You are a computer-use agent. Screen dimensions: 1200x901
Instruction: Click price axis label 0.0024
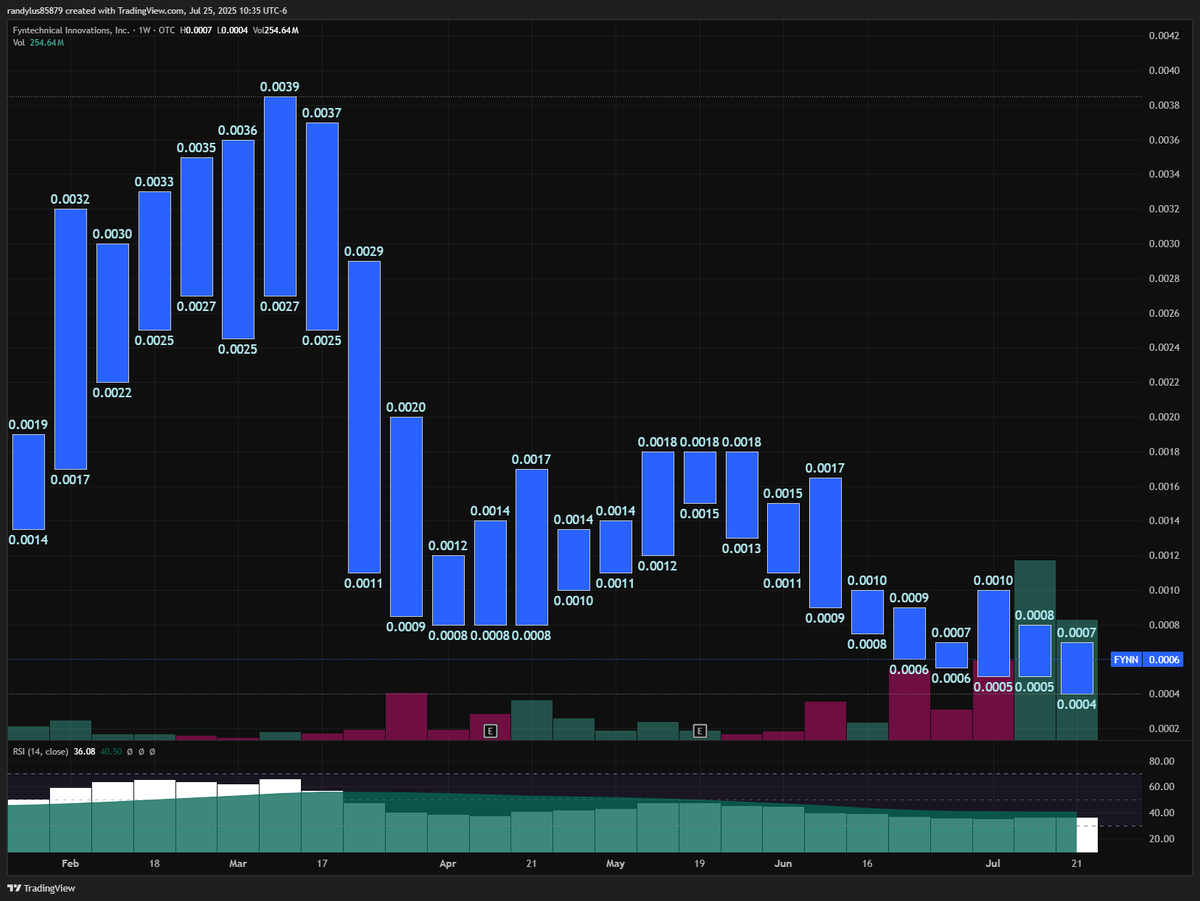point(1163,348)
